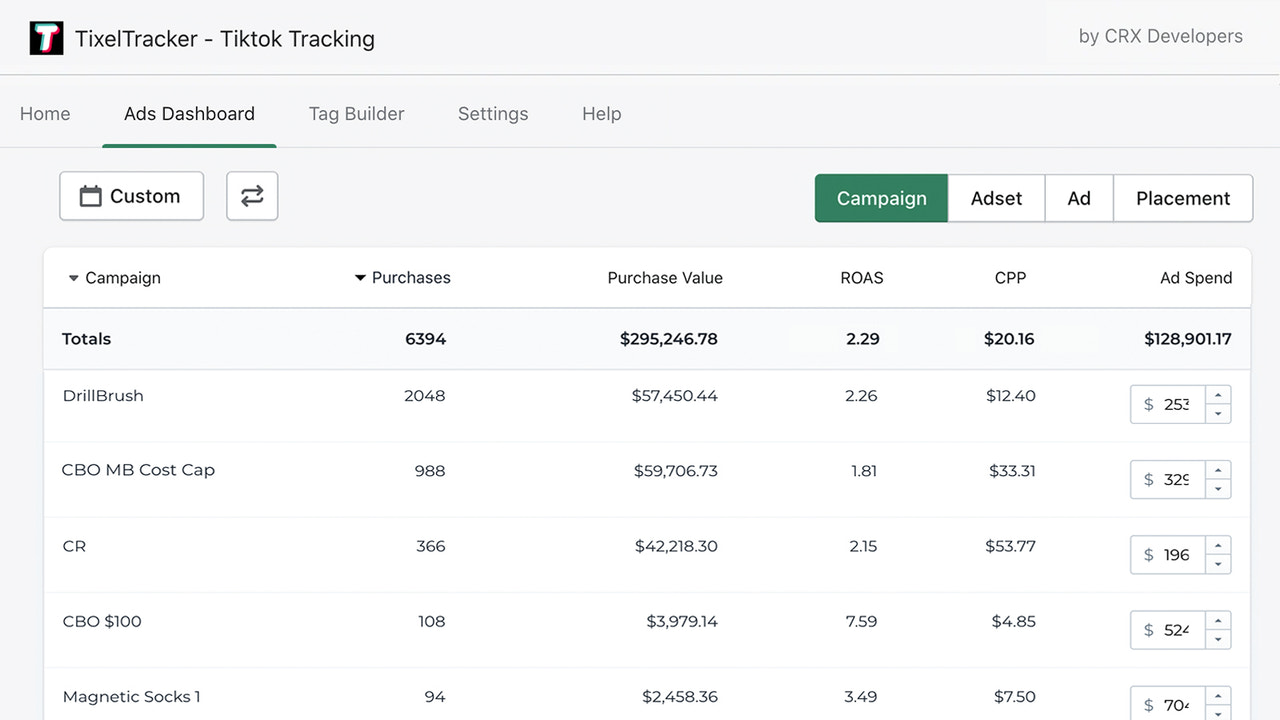1280x720 pixels.
Task: View the Placement breakdown
Action: 1183,198
